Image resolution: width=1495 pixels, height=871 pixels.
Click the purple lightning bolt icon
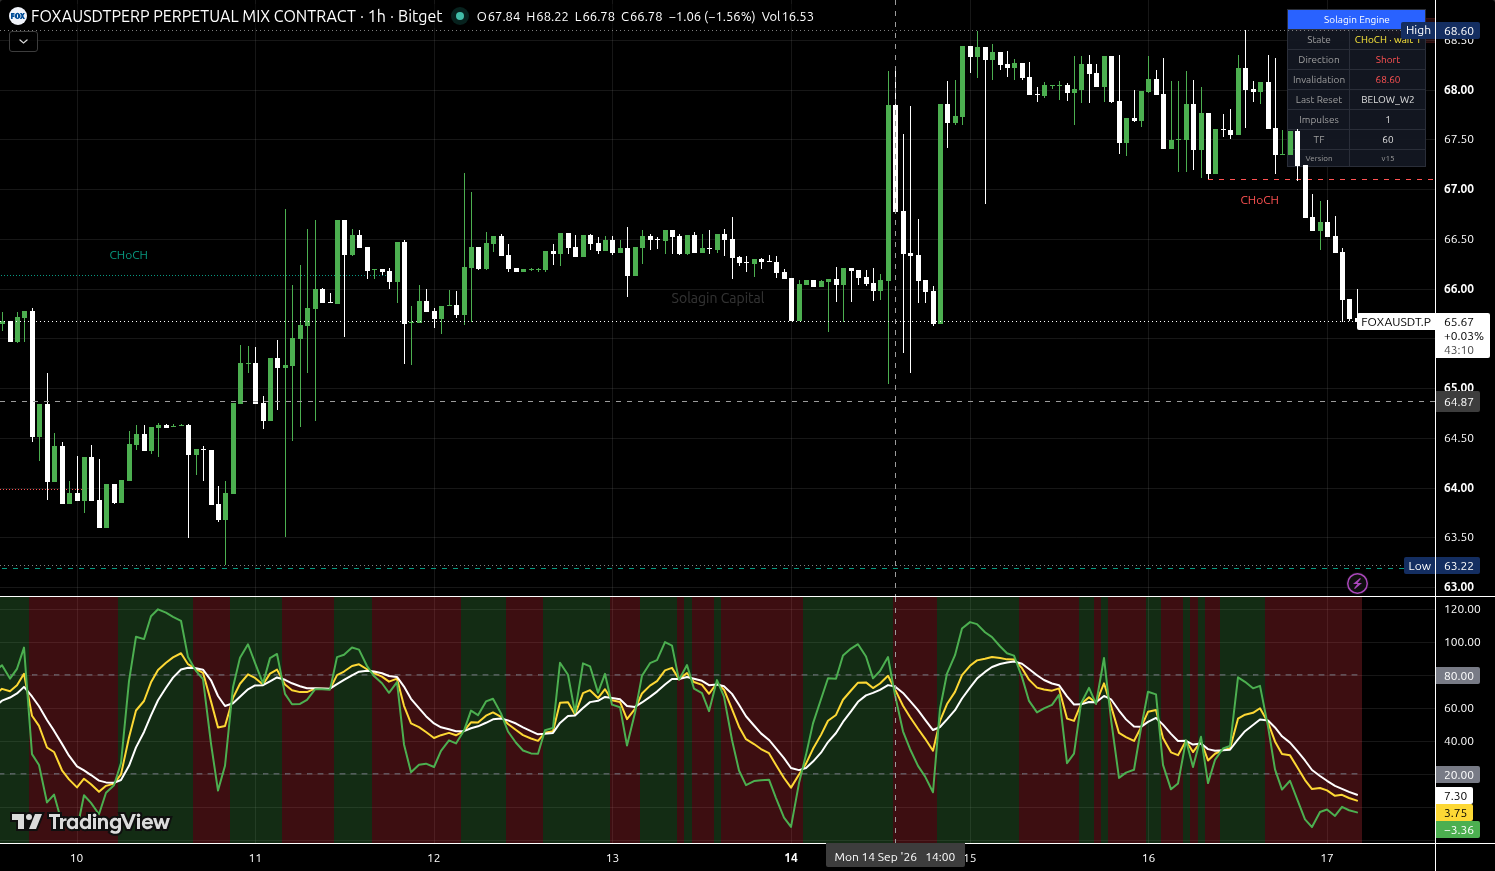(x=1357, y=583)
